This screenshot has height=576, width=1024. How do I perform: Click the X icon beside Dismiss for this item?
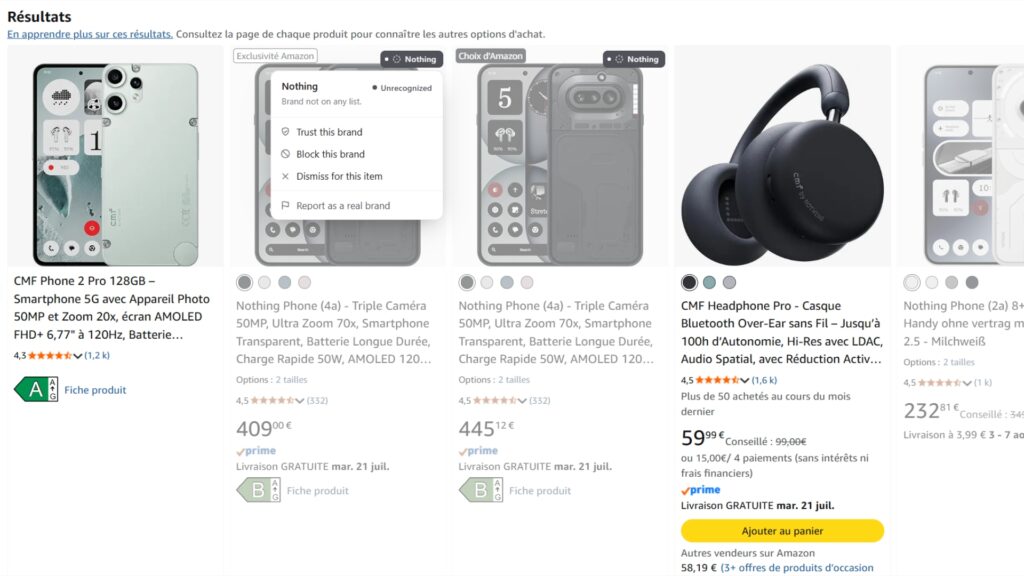click(285, 176)
